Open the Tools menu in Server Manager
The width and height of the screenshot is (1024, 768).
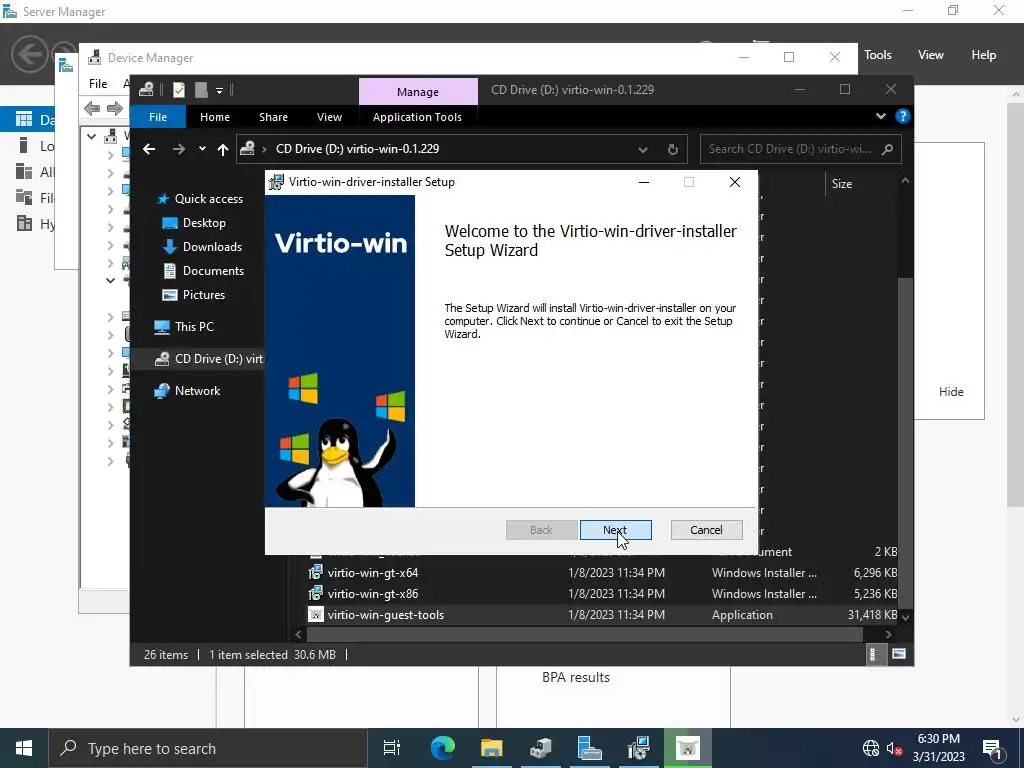(x=878, y=55)
